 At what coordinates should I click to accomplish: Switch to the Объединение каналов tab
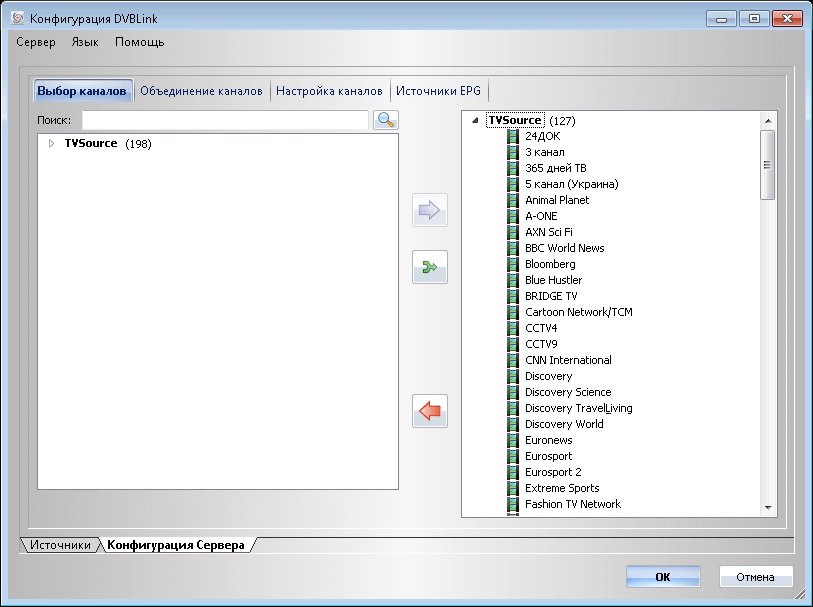[201, 91]
